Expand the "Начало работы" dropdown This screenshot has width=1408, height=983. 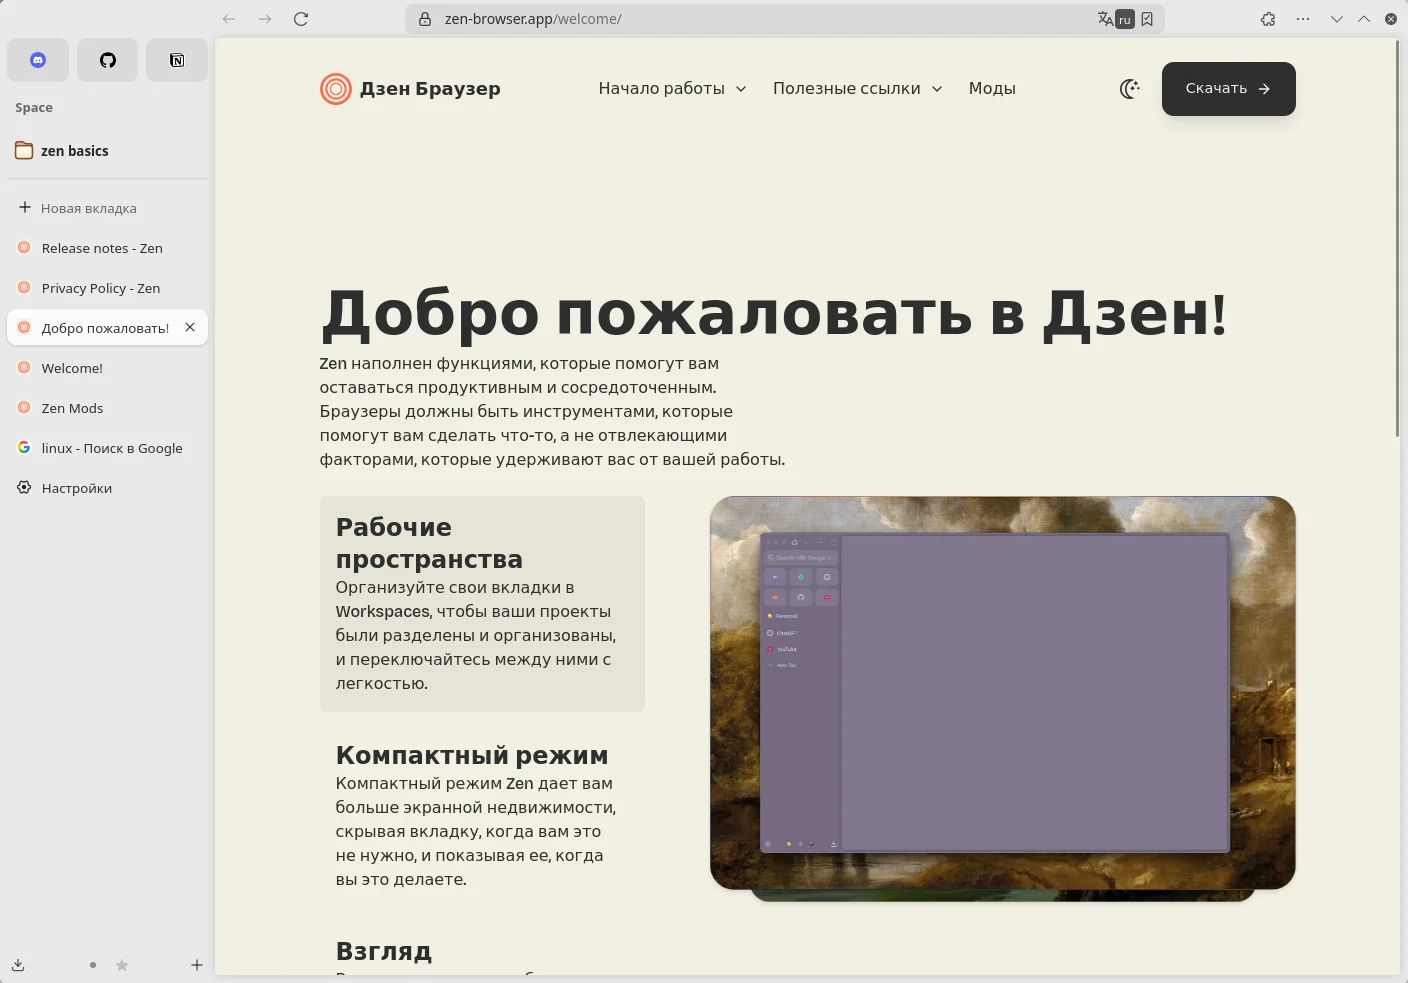(672, 89)
